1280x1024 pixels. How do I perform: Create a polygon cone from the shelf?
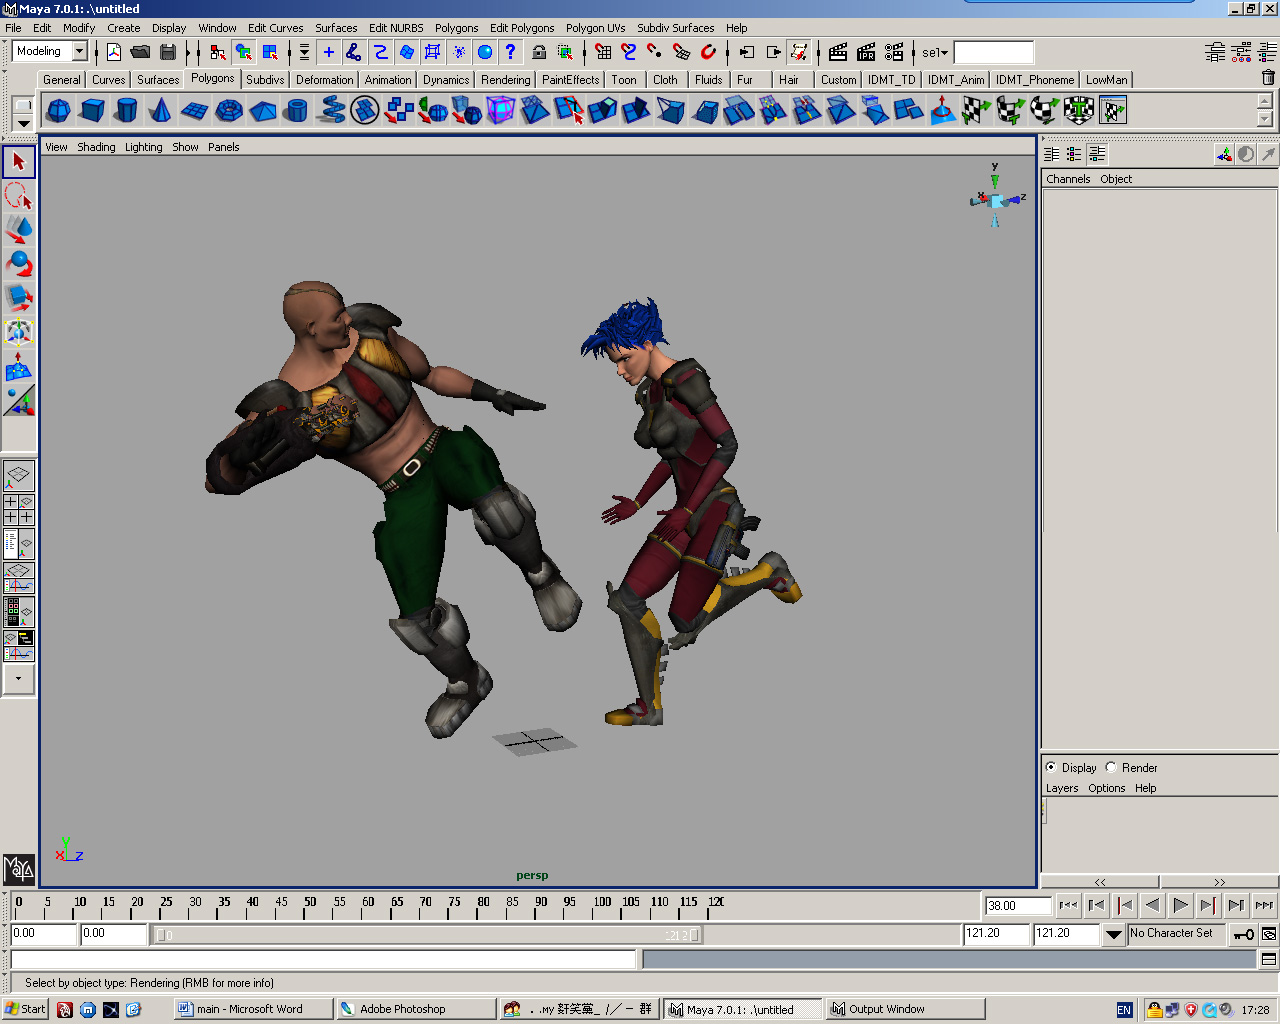tap(160, 110)
